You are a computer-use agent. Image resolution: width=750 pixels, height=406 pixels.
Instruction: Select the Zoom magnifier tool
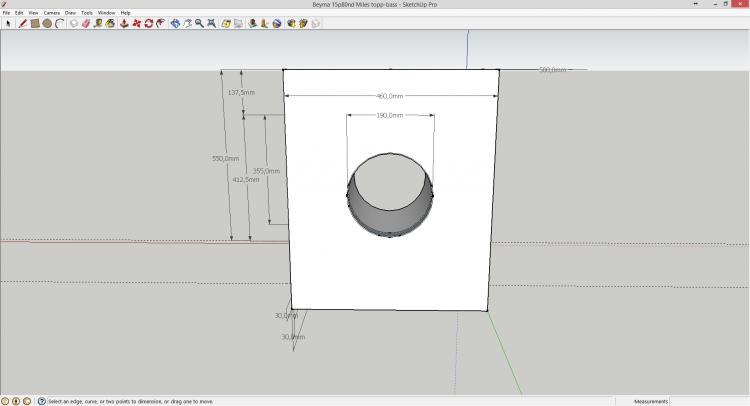(x=200, y=22)
